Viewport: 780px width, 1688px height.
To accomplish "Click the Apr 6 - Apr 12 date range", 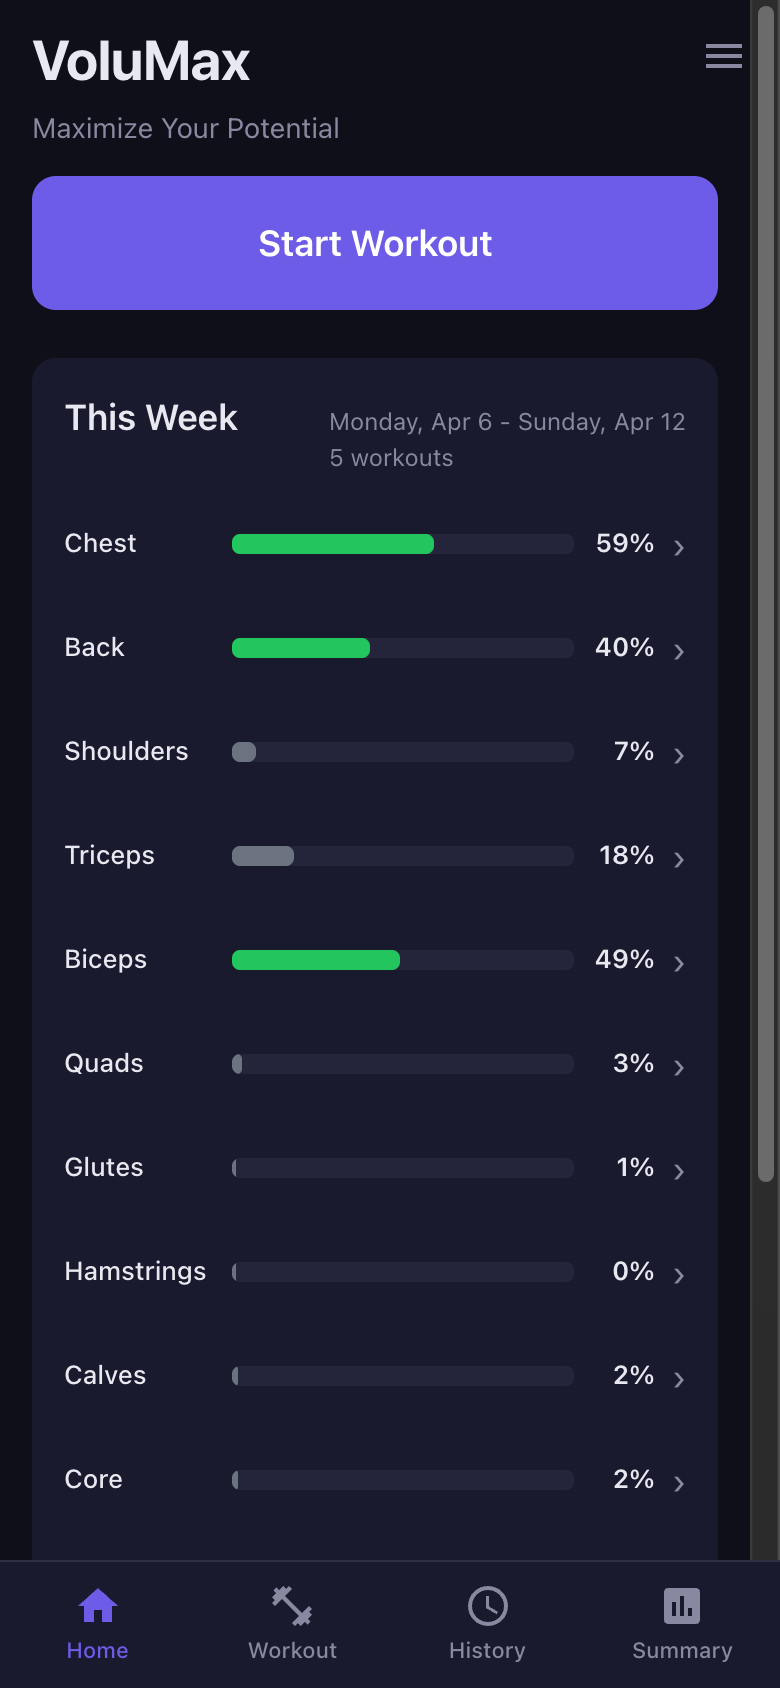I will tap(506, 421).
